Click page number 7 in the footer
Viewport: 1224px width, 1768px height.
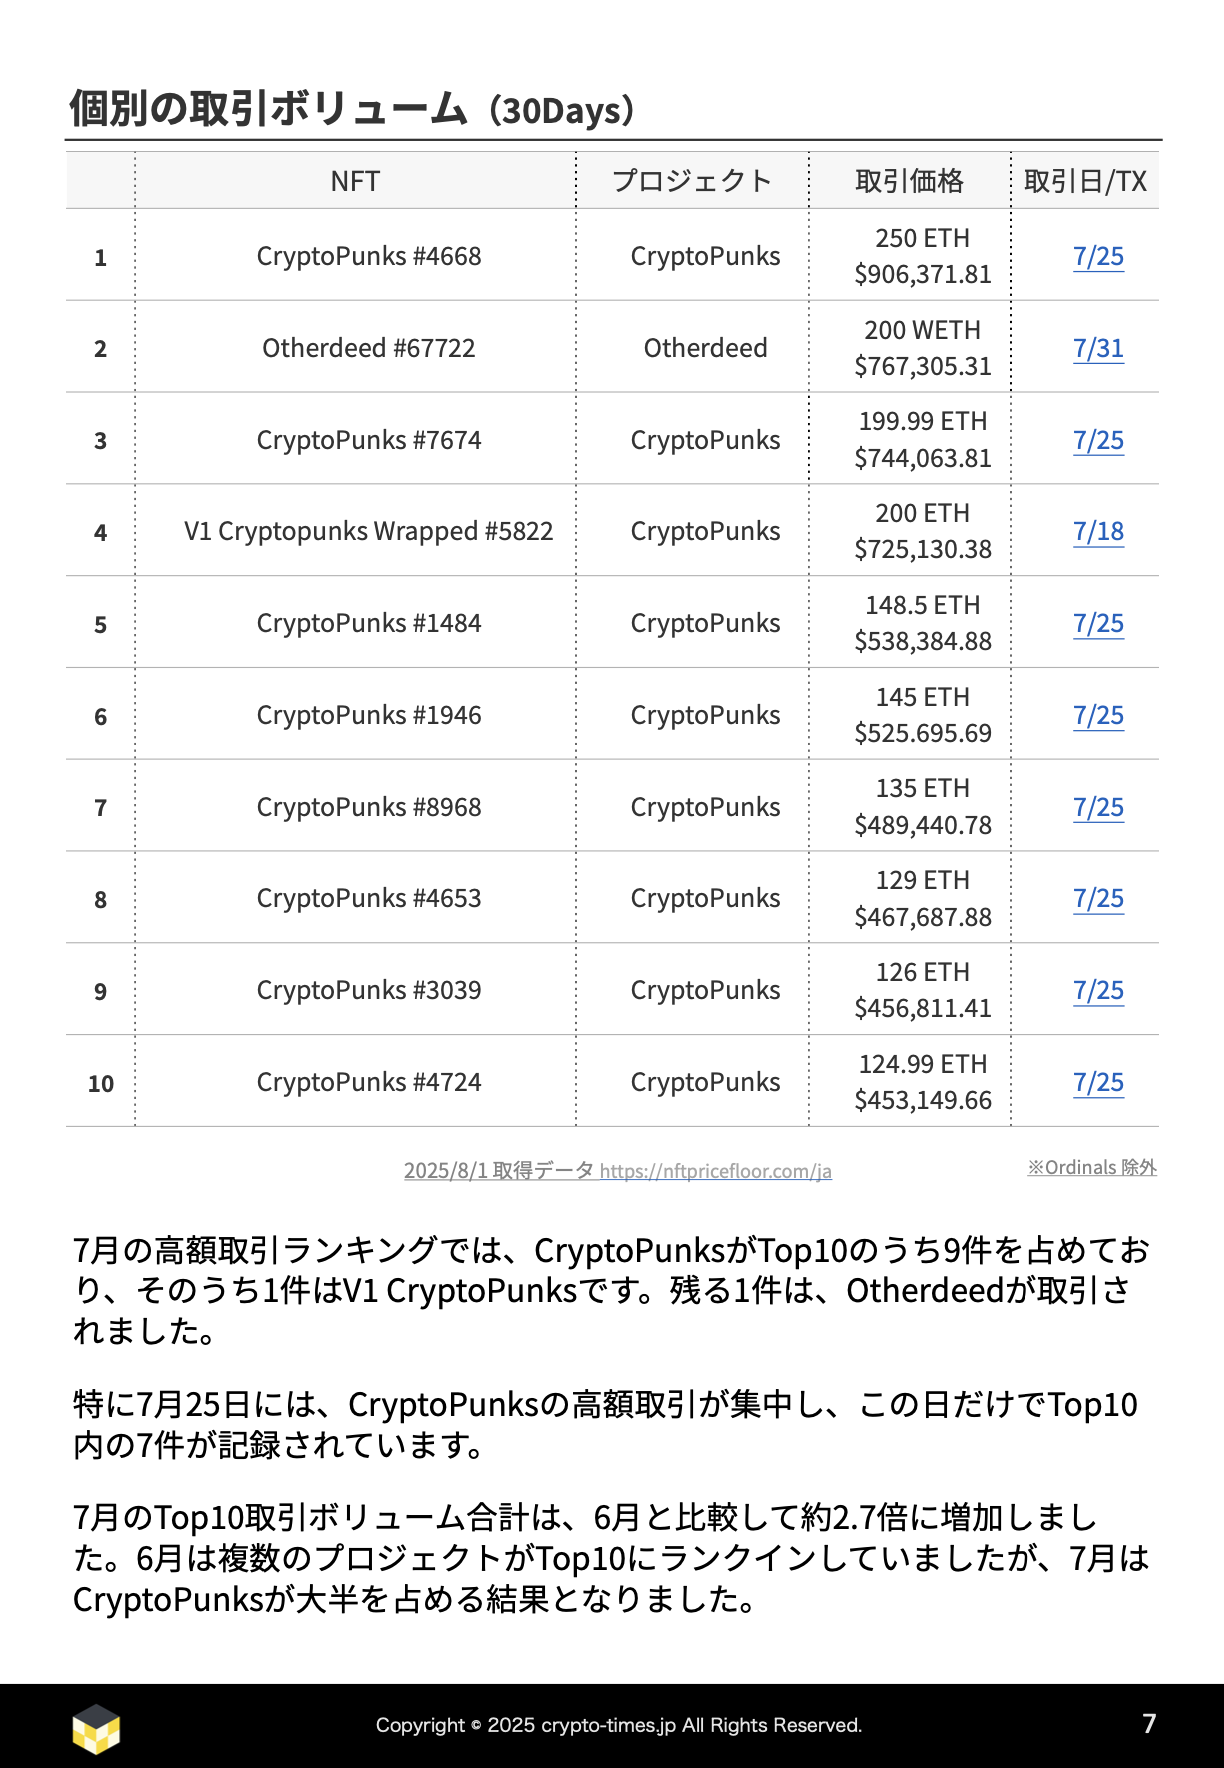point(1149,1724)
